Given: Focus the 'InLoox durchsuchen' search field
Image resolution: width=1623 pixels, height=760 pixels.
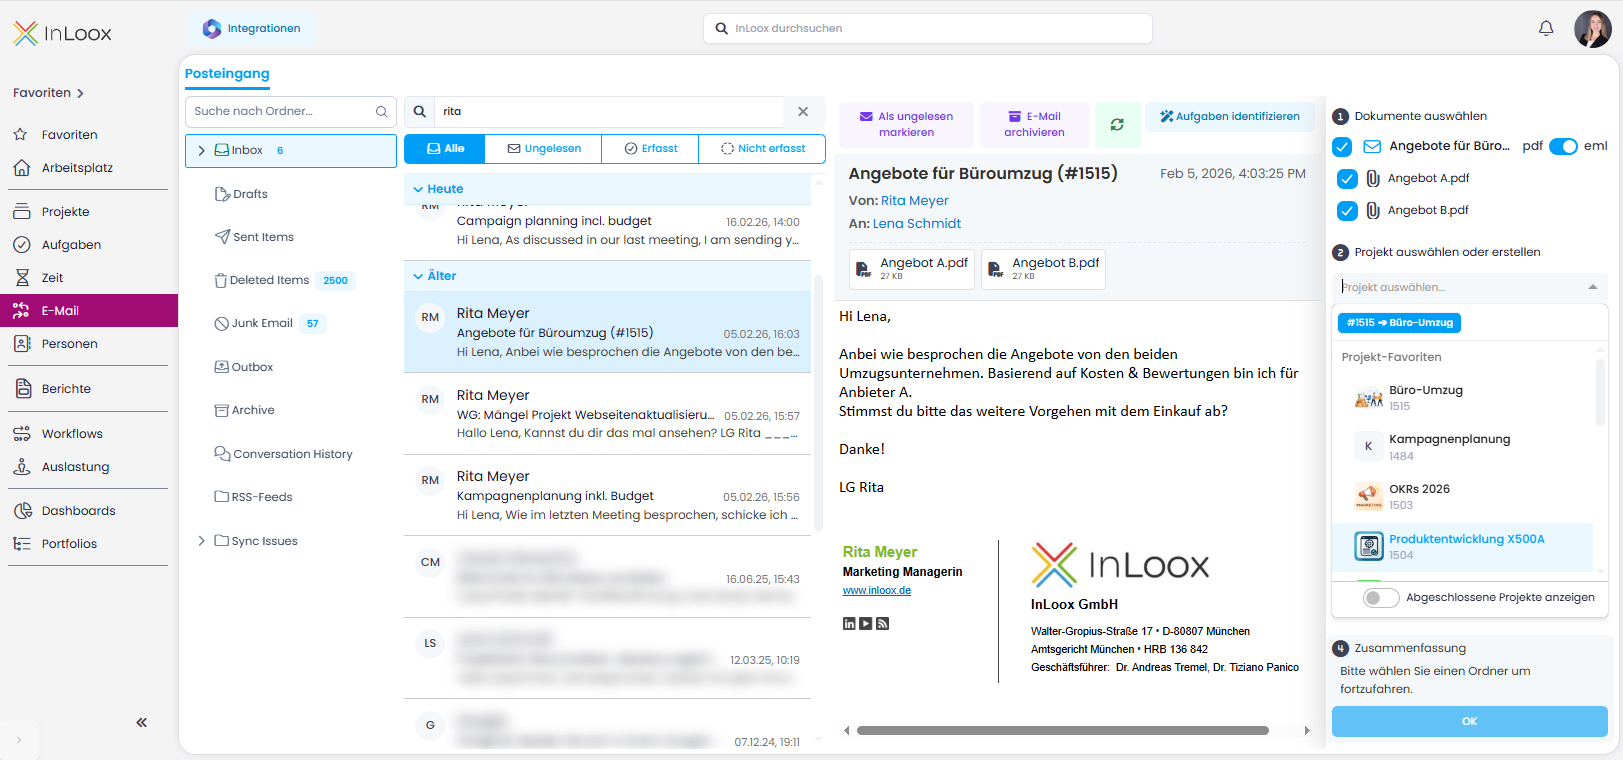Looking at the screenshot, I should click(x=928, y=29).
